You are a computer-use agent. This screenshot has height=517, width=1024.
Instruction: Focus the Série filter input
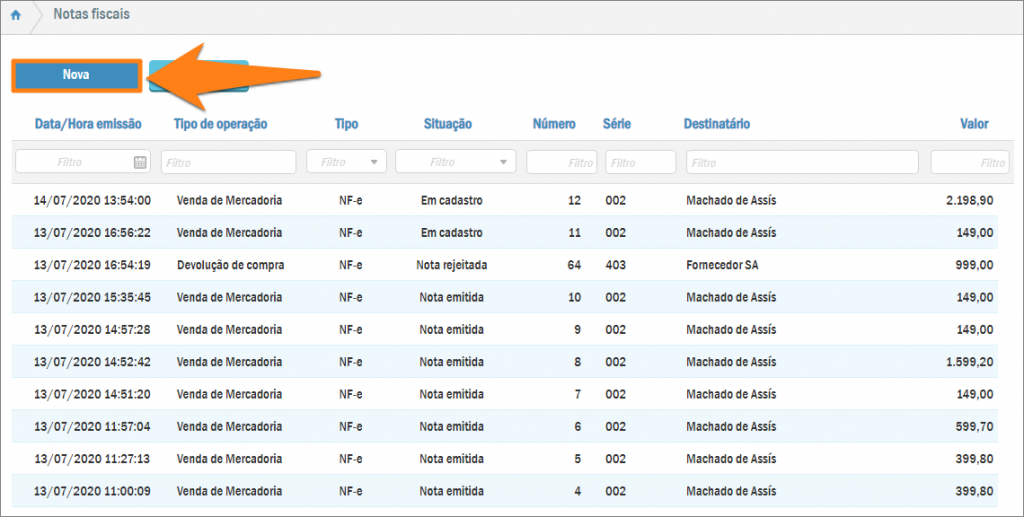point(640,162)
